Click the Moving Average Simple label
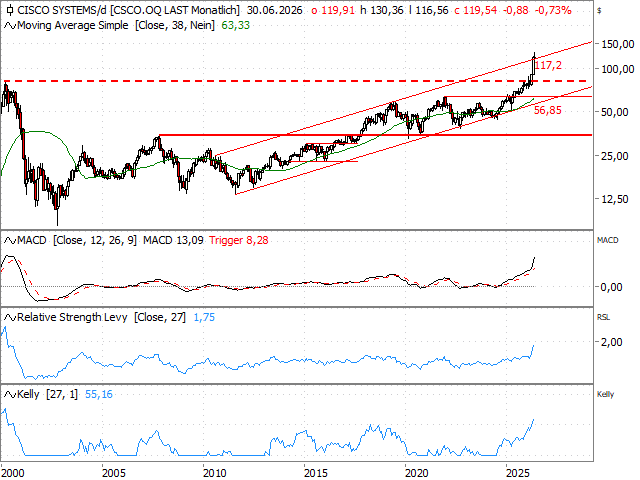Image resolution: width=640 pixels, height=480 pixels. pyautogui.click(x=73, y=26)
